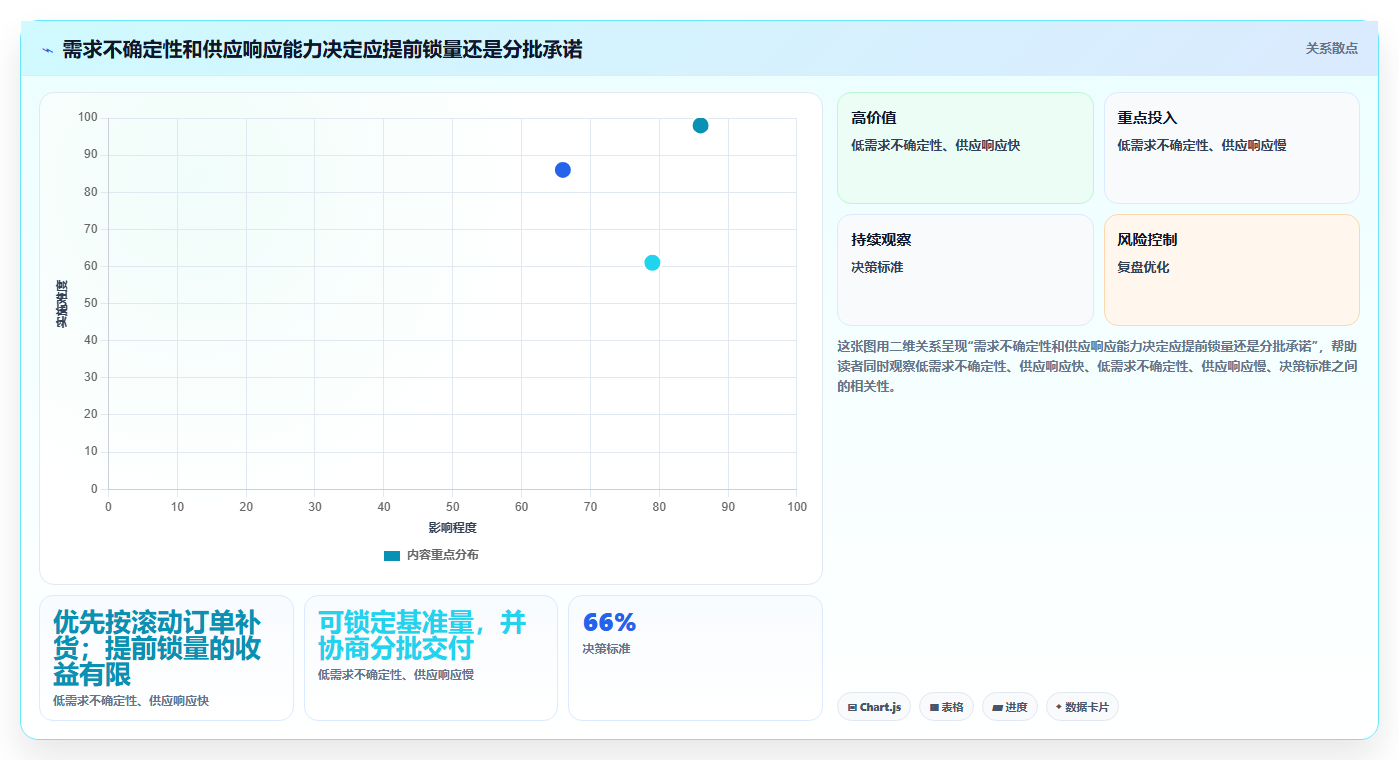Click the 优先按滚动订单补货 card headline
1399x760 pixels.
click(x=157, y=648)
